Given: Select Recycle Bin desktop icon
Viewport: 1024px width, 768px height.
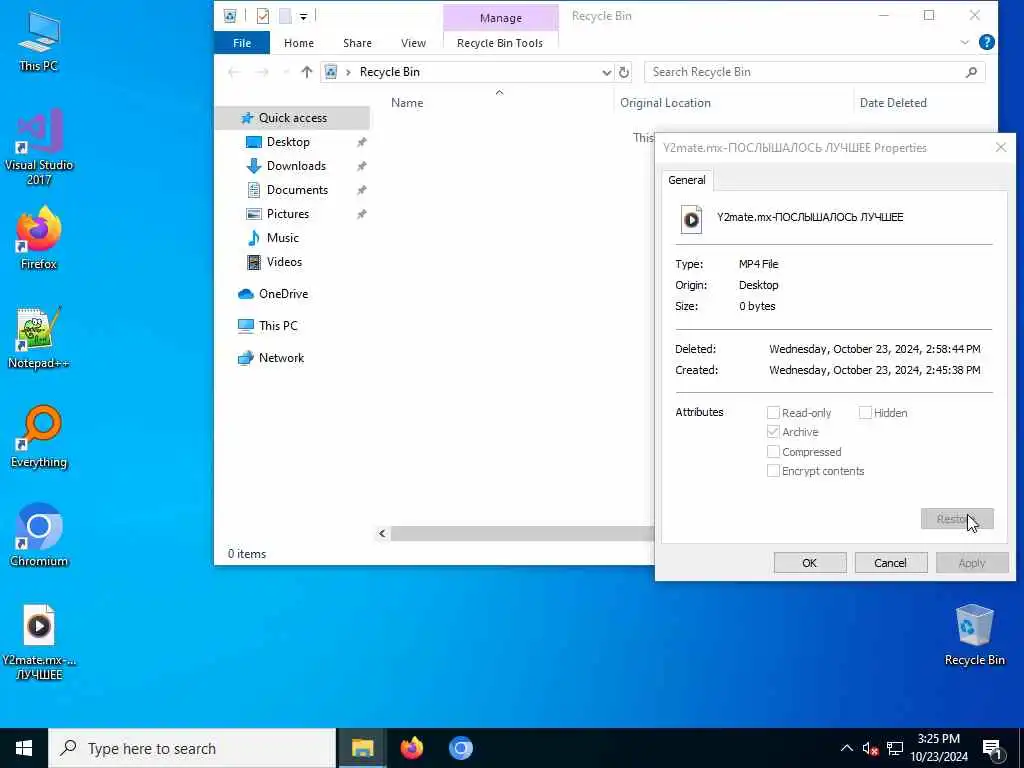Looking at the screenshot, I should pos(974,635).
